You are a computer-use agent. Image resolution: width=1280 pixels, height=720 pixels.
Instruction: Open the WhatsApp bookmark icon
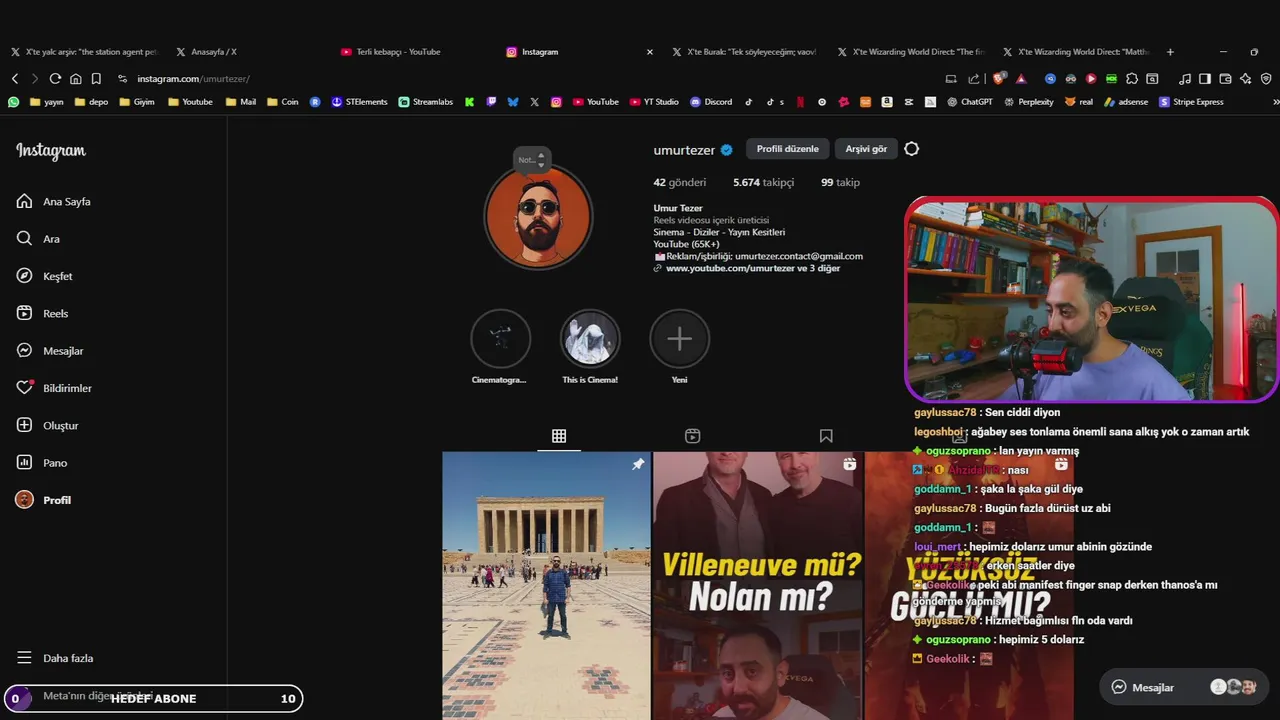[x=13, y=102]
